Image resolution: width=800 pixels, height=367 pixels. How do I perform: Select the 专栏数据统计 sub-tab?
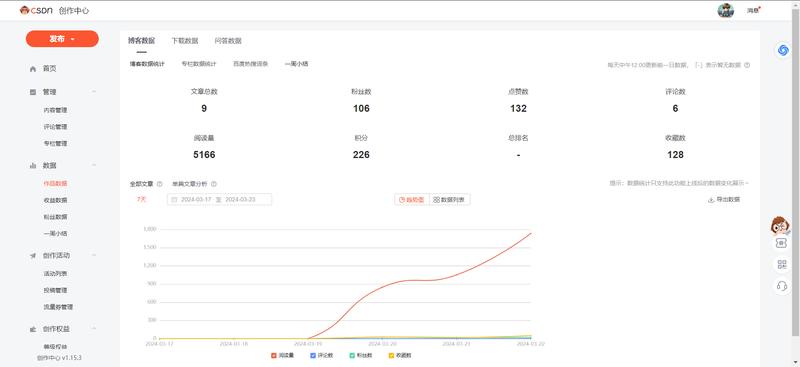tap(199, 64)
